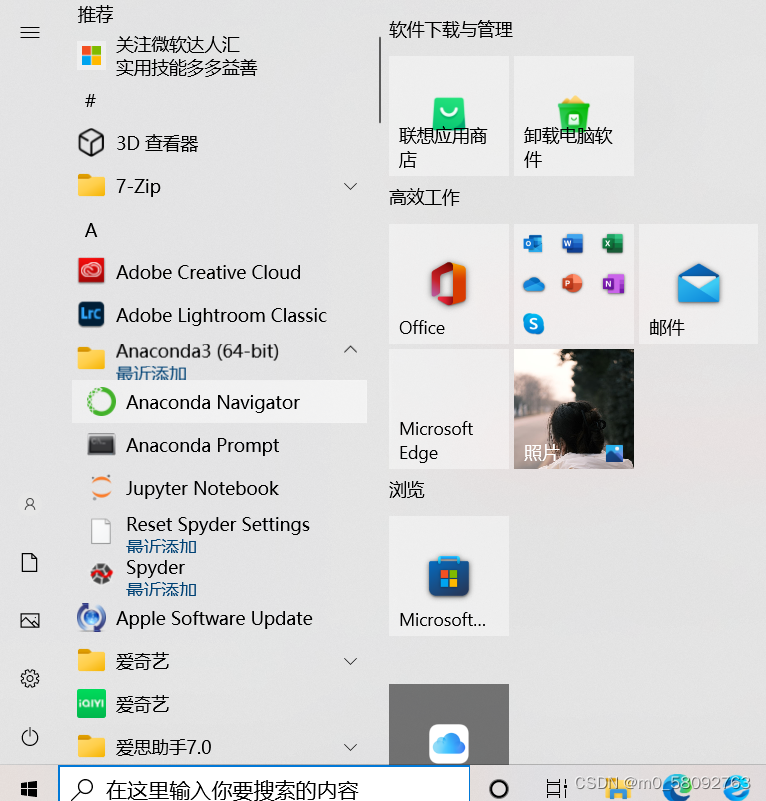Open Documents icon in Start sidebar
Screen dimensions: 766x801
(30, 562)
